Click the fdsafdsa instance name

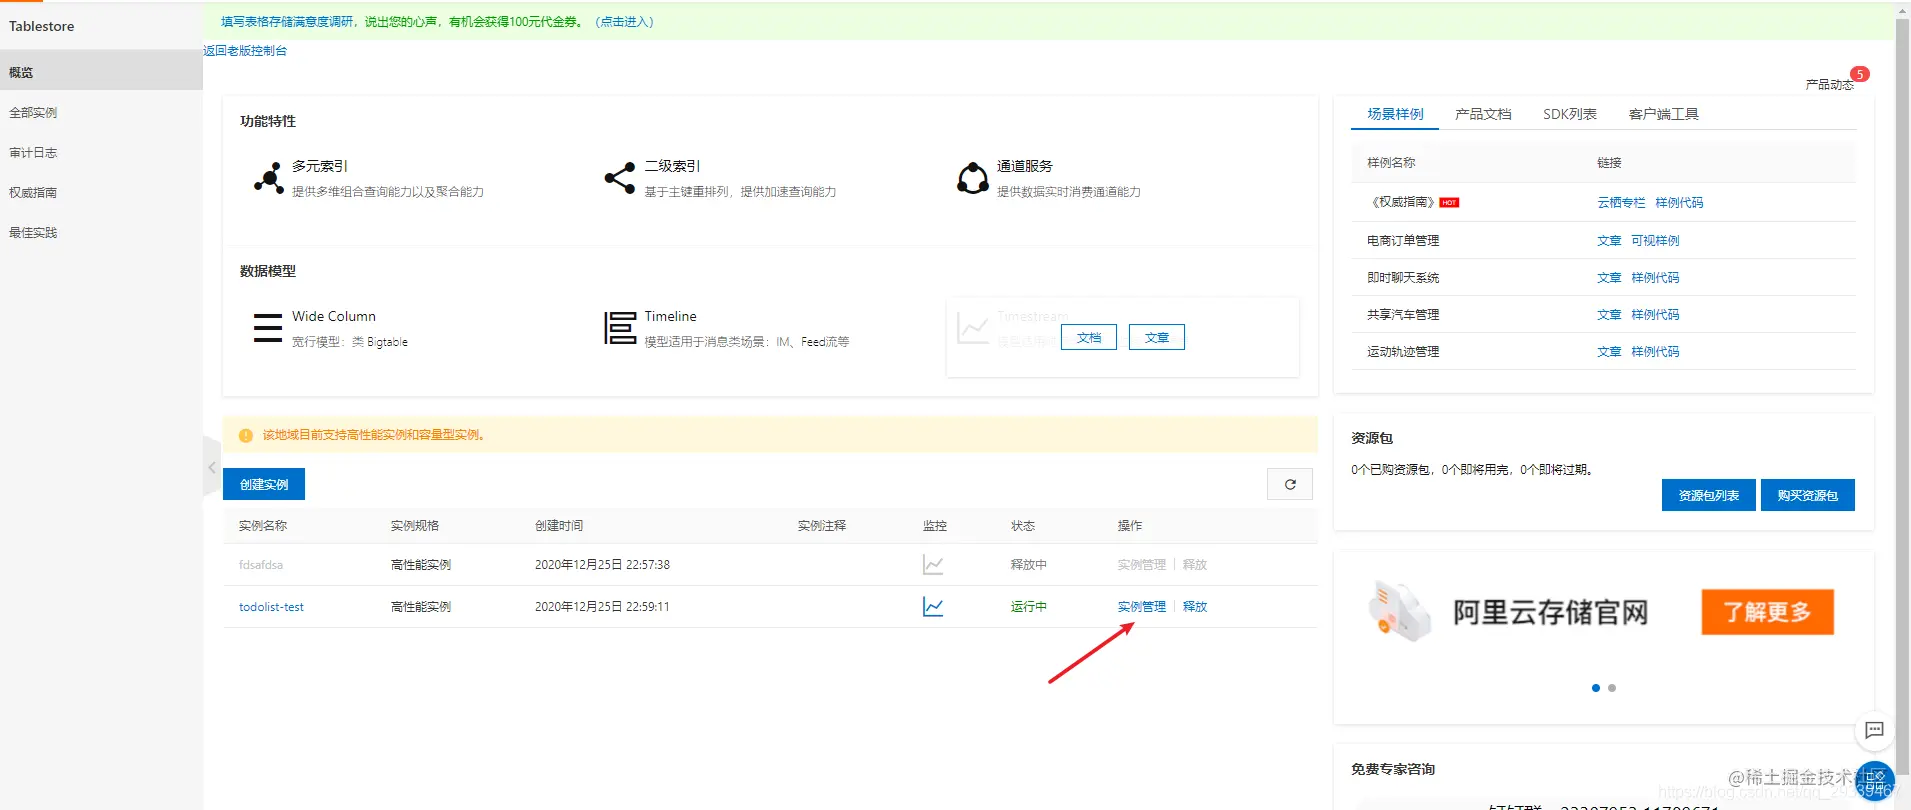(x=261, y=565)
